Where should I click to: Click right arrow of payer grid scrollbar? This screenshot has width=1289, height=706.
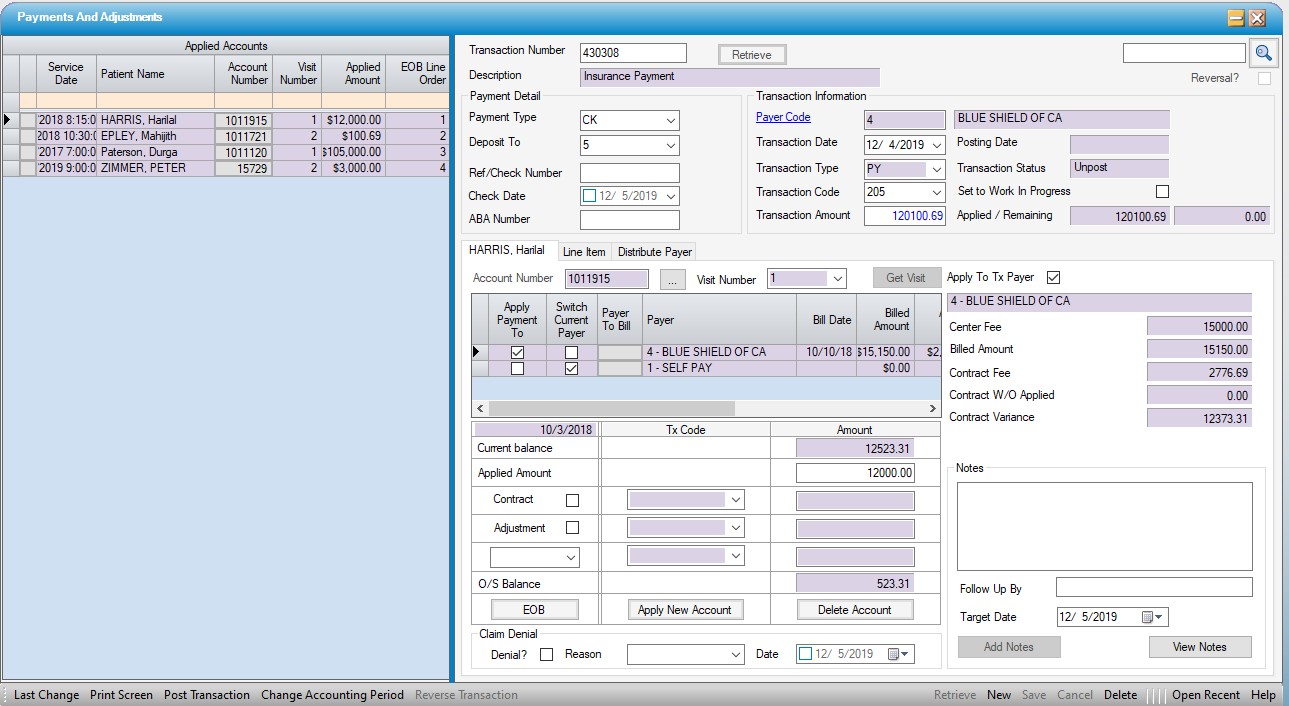pyautogui.click(x=933, y=409)
